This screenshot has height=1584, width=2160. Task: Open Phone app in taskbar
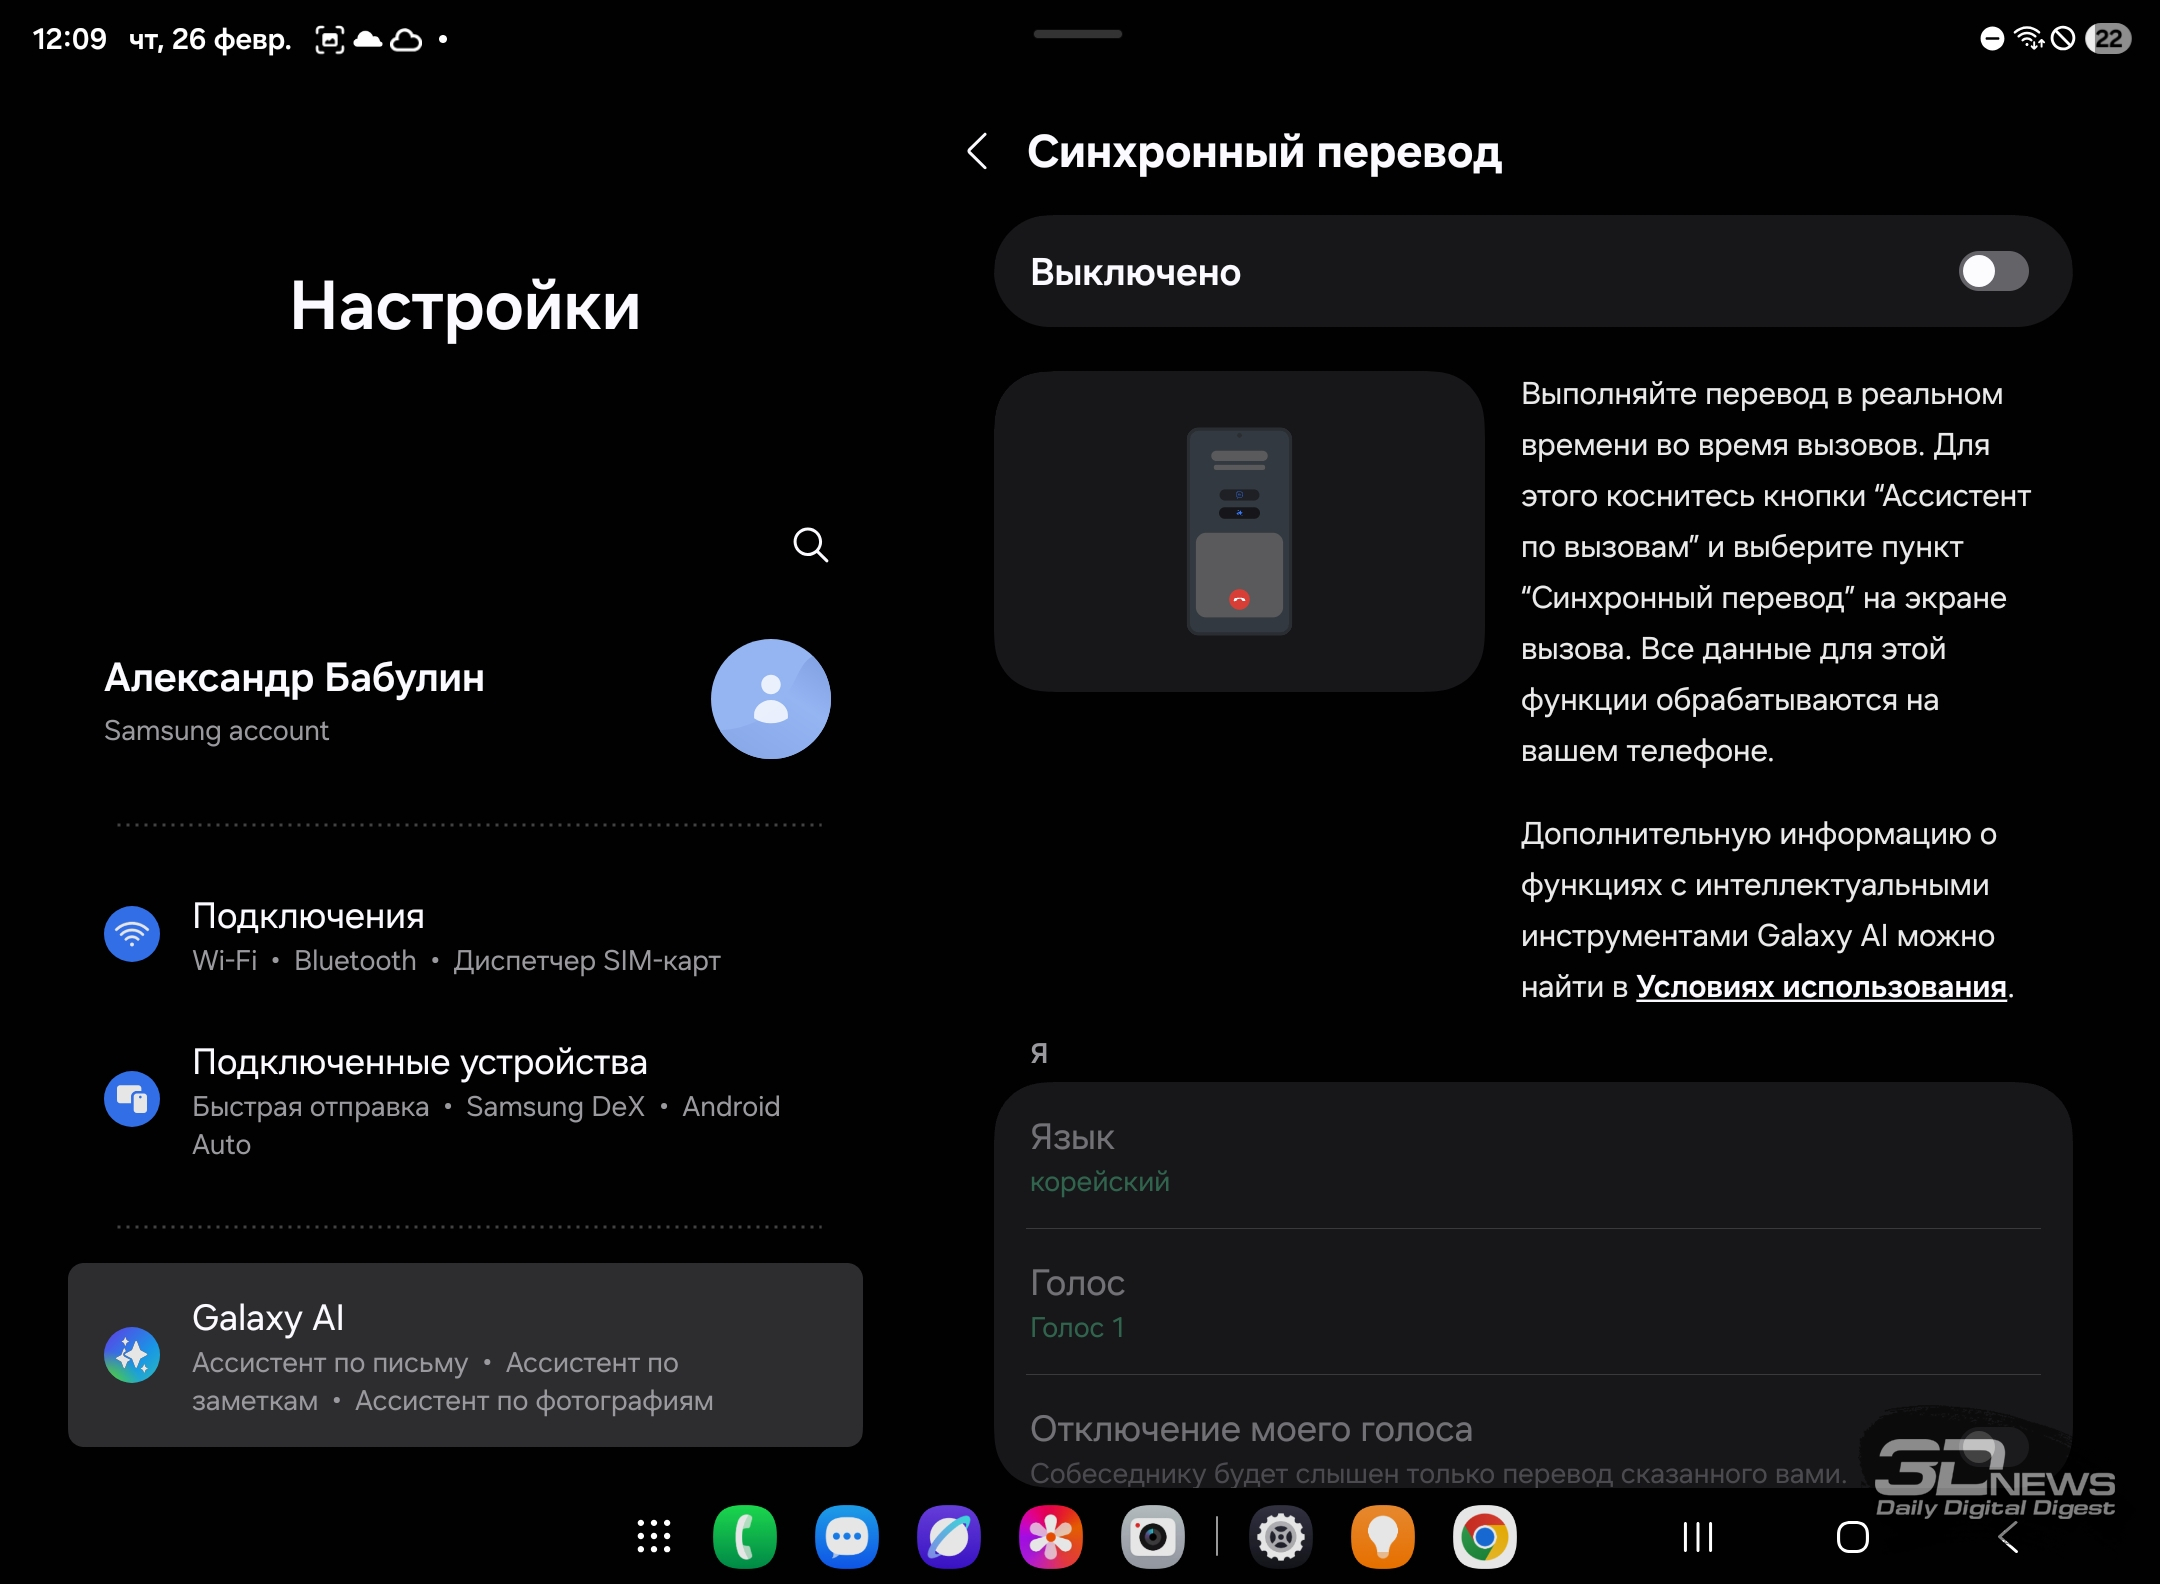744,1537
